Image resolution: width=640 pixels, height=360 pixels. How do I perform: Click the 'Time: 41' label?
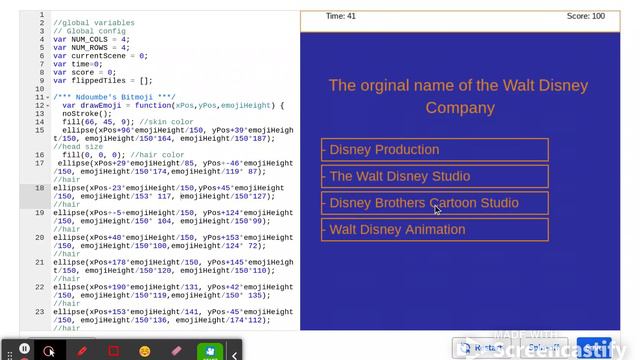341,16
